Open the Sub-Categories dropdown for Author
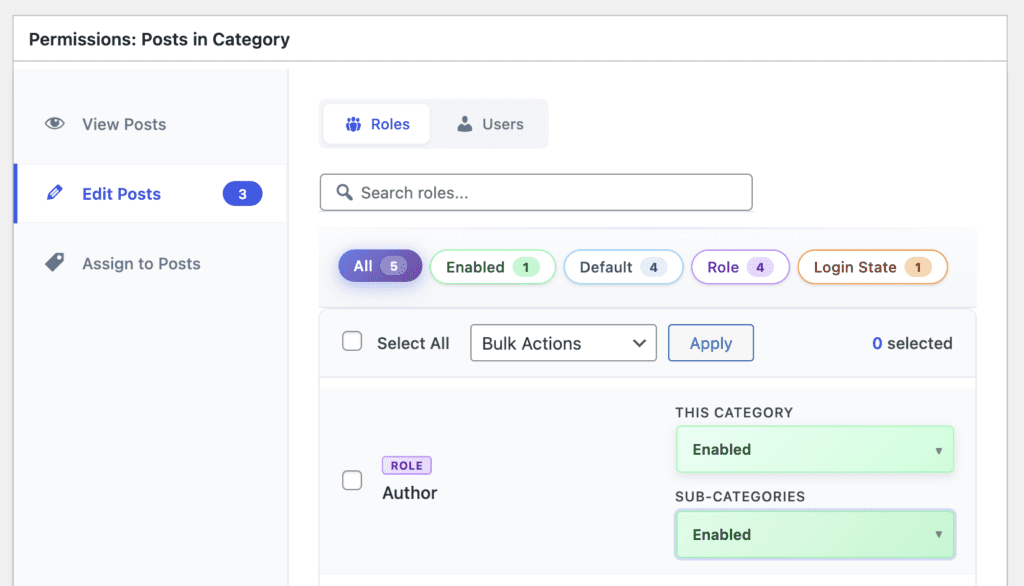 pos(814,534)
